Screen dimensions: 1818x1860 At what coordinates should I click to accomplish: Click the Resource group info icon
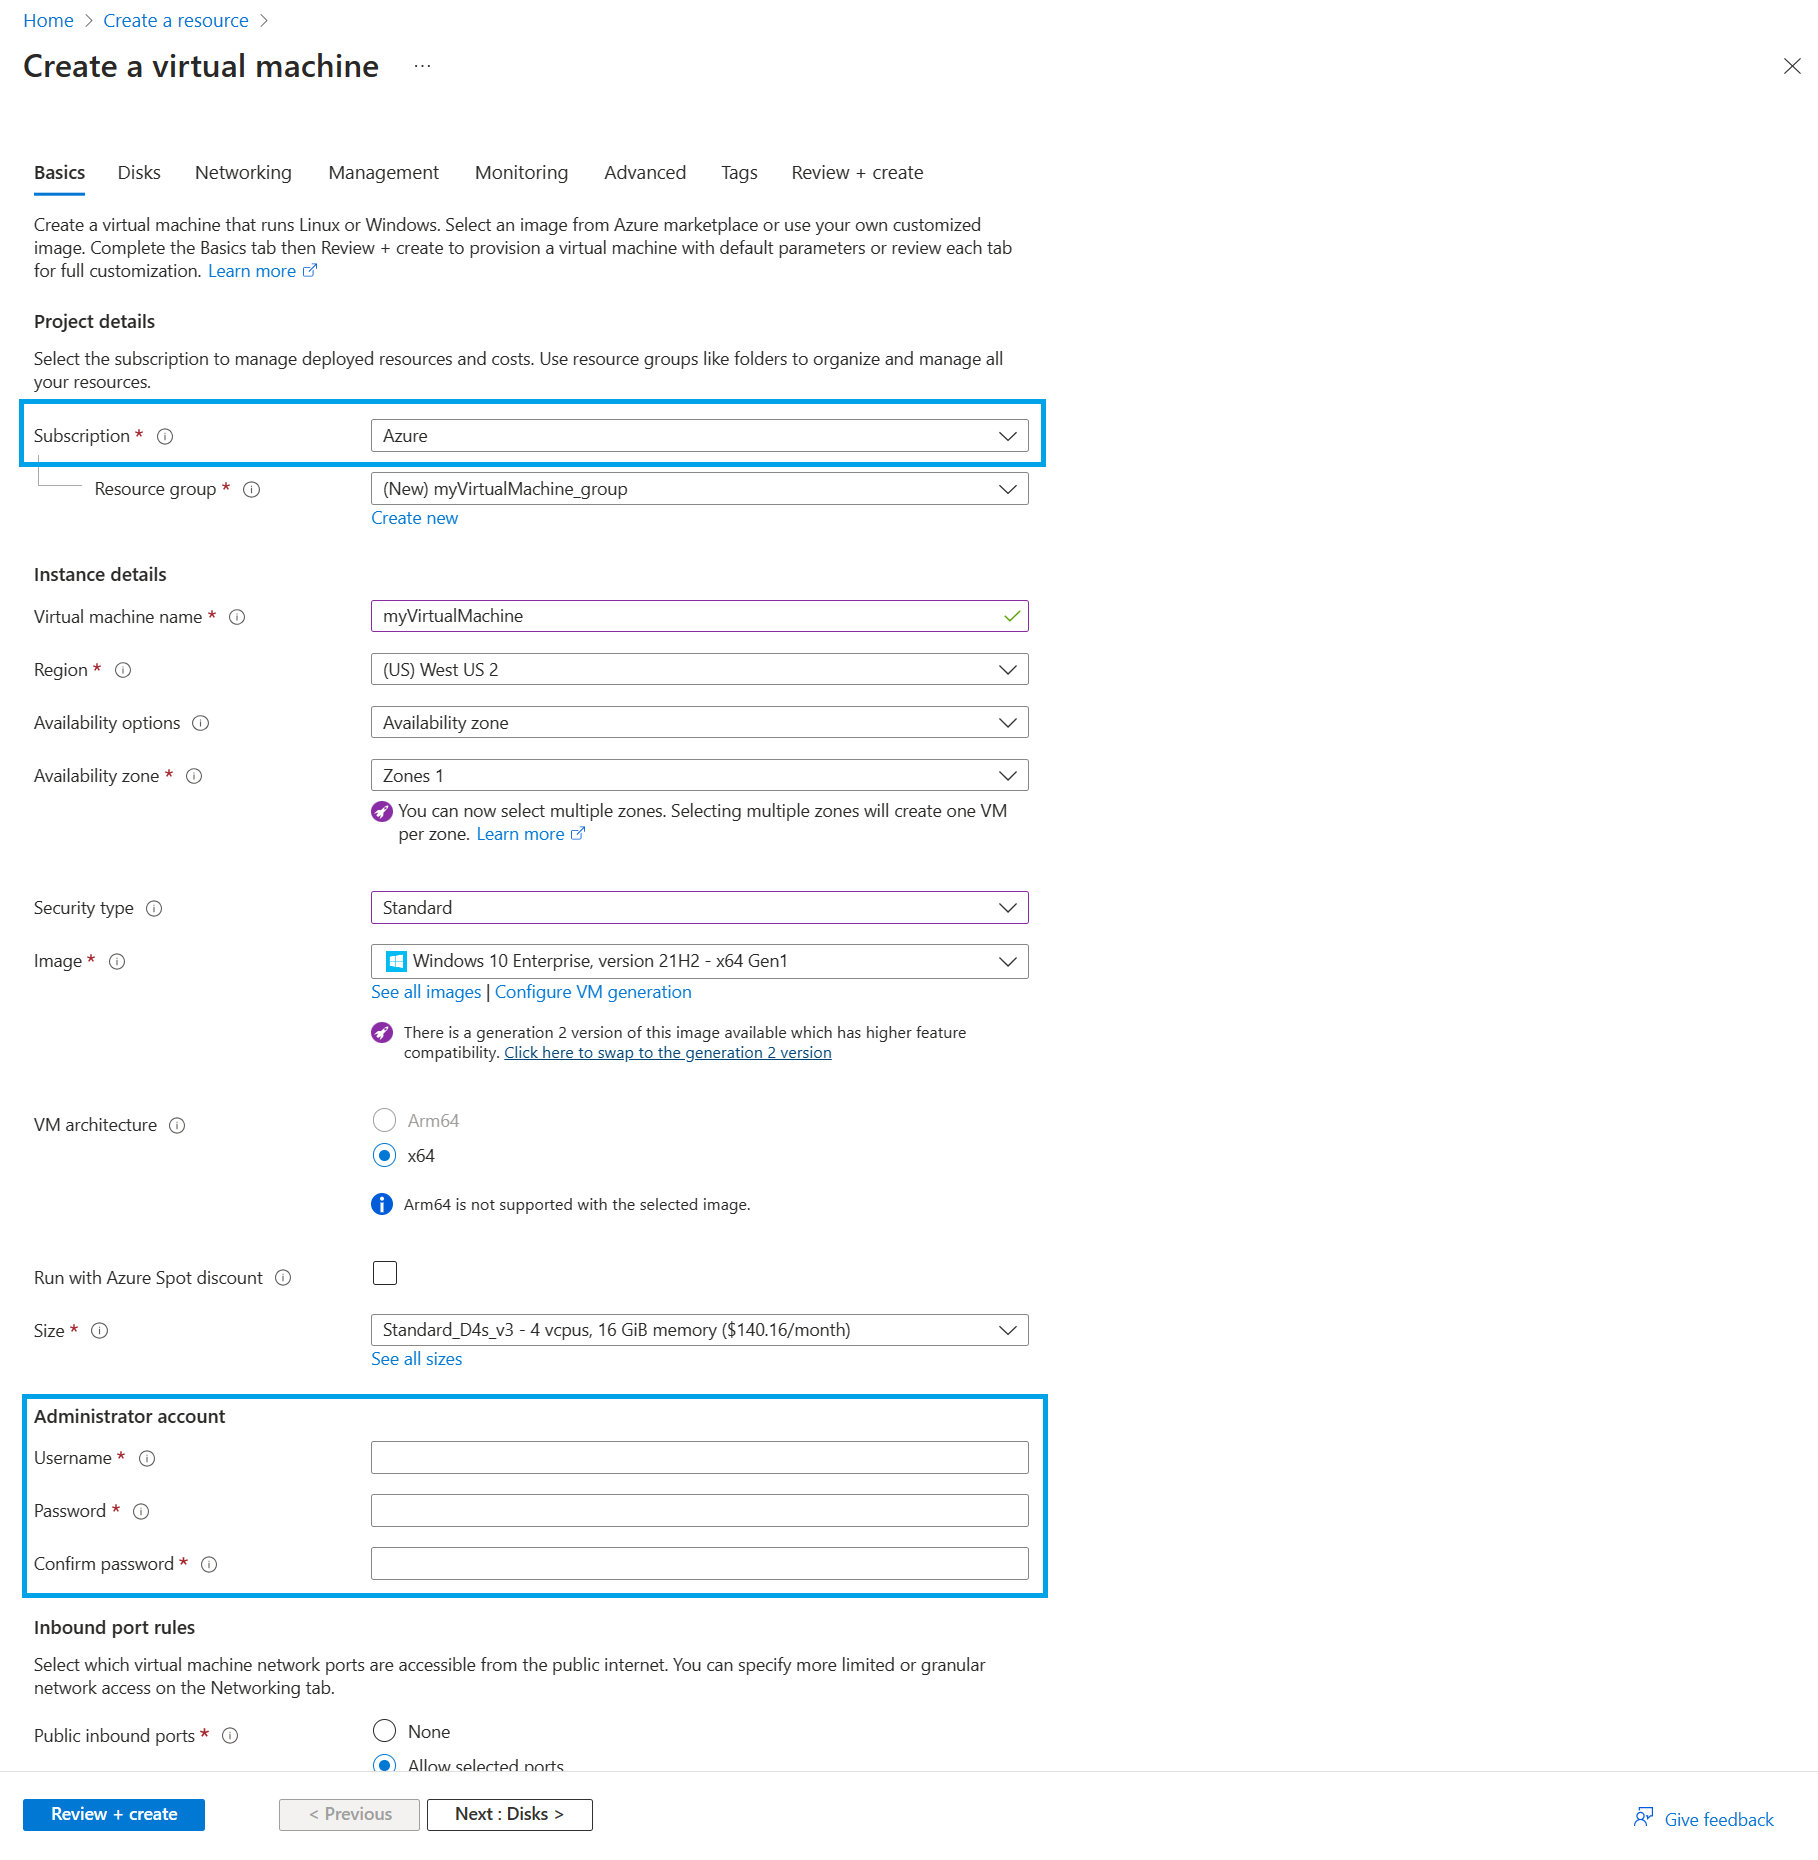point(252,490)
